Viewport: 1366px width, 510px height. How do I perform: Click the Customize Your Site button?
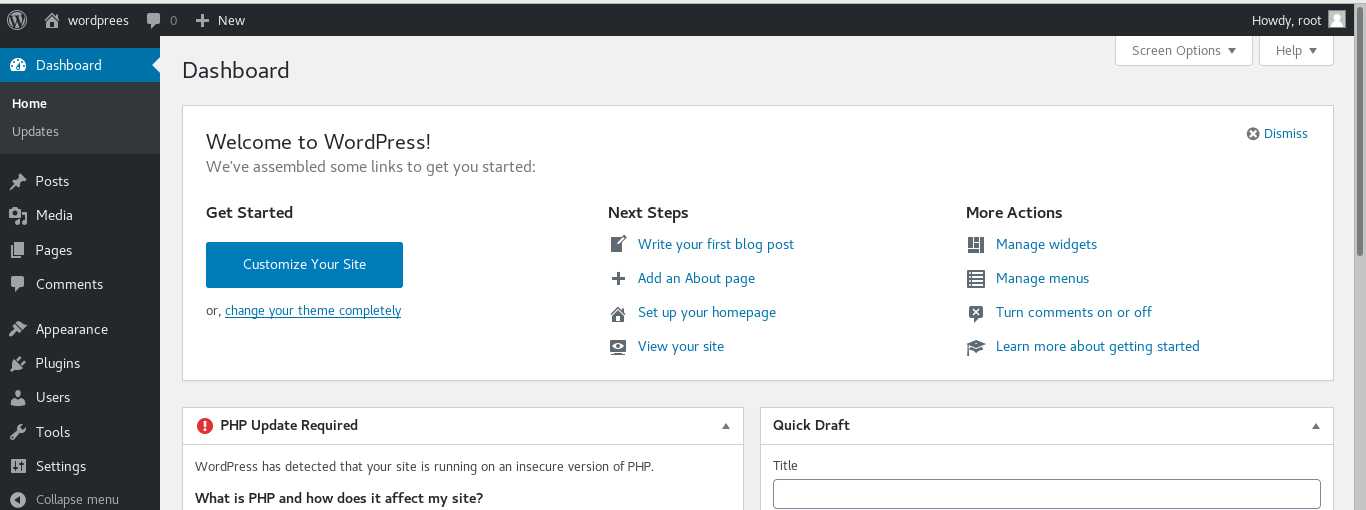click(304, 265)
